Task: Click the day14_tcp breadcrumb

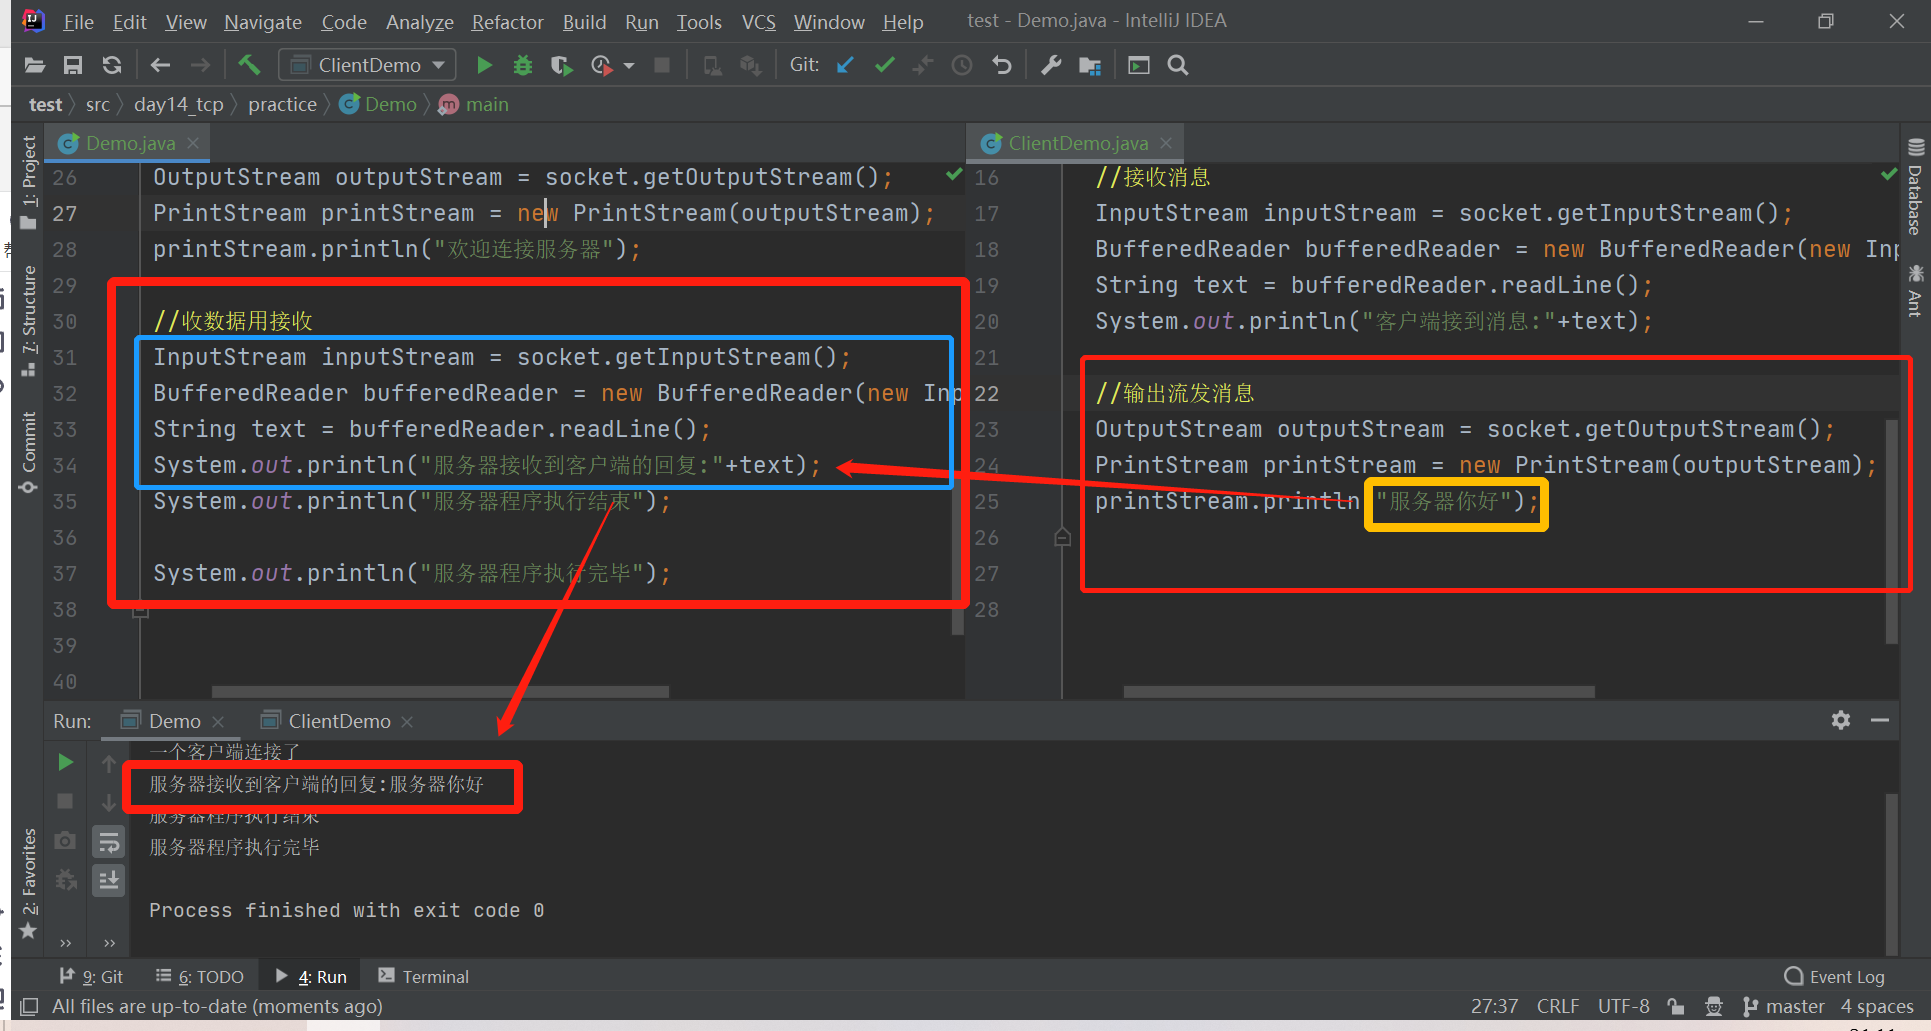Action: point(179,104)
